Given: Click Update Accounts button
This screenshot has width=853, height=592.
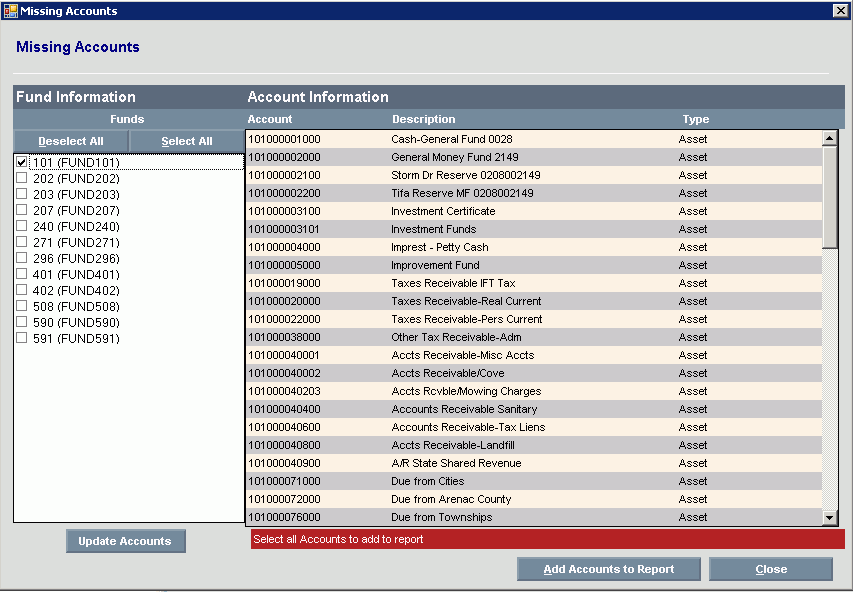Looking at the screenshot, I should [x=125, y=541].
